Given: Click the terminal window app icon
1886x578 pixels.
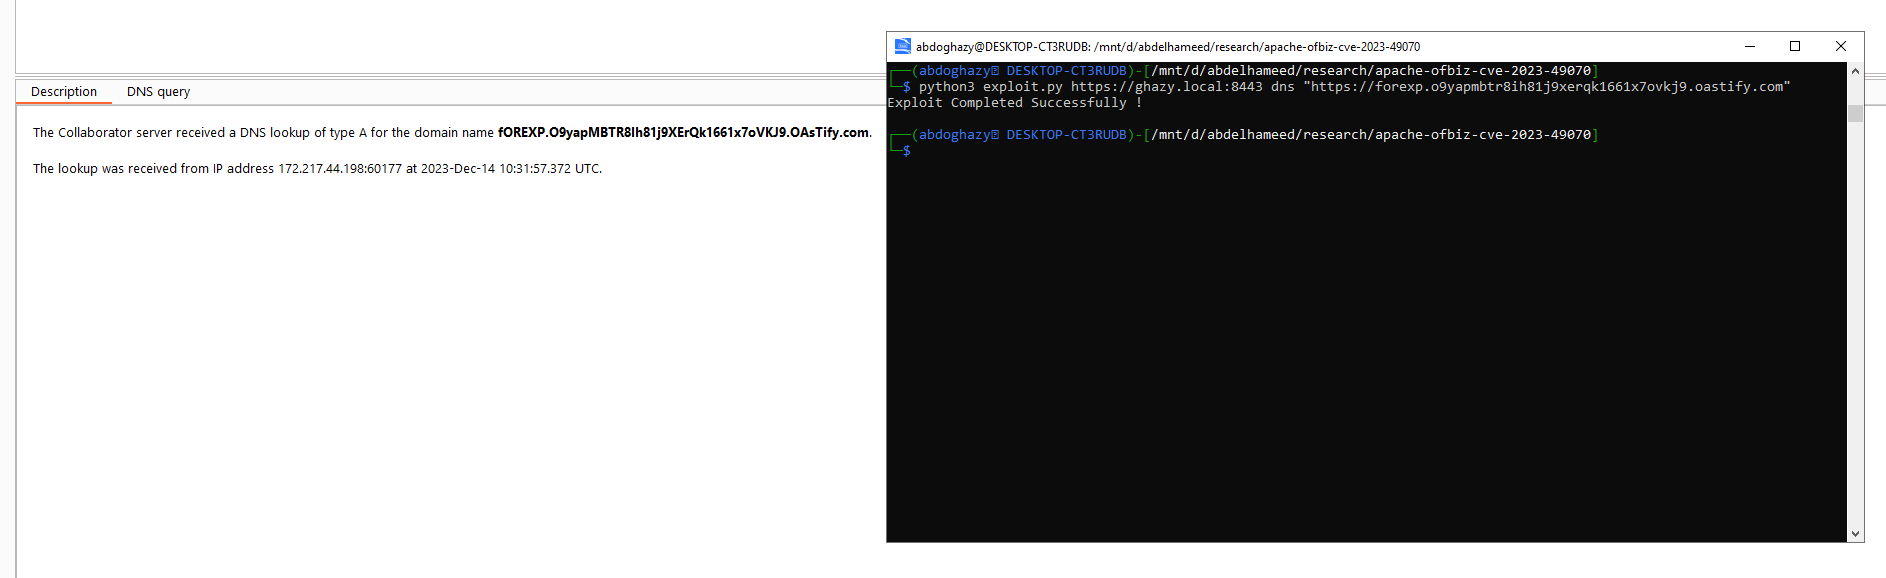Looking at the screenshot, I should tap(902, 46).
